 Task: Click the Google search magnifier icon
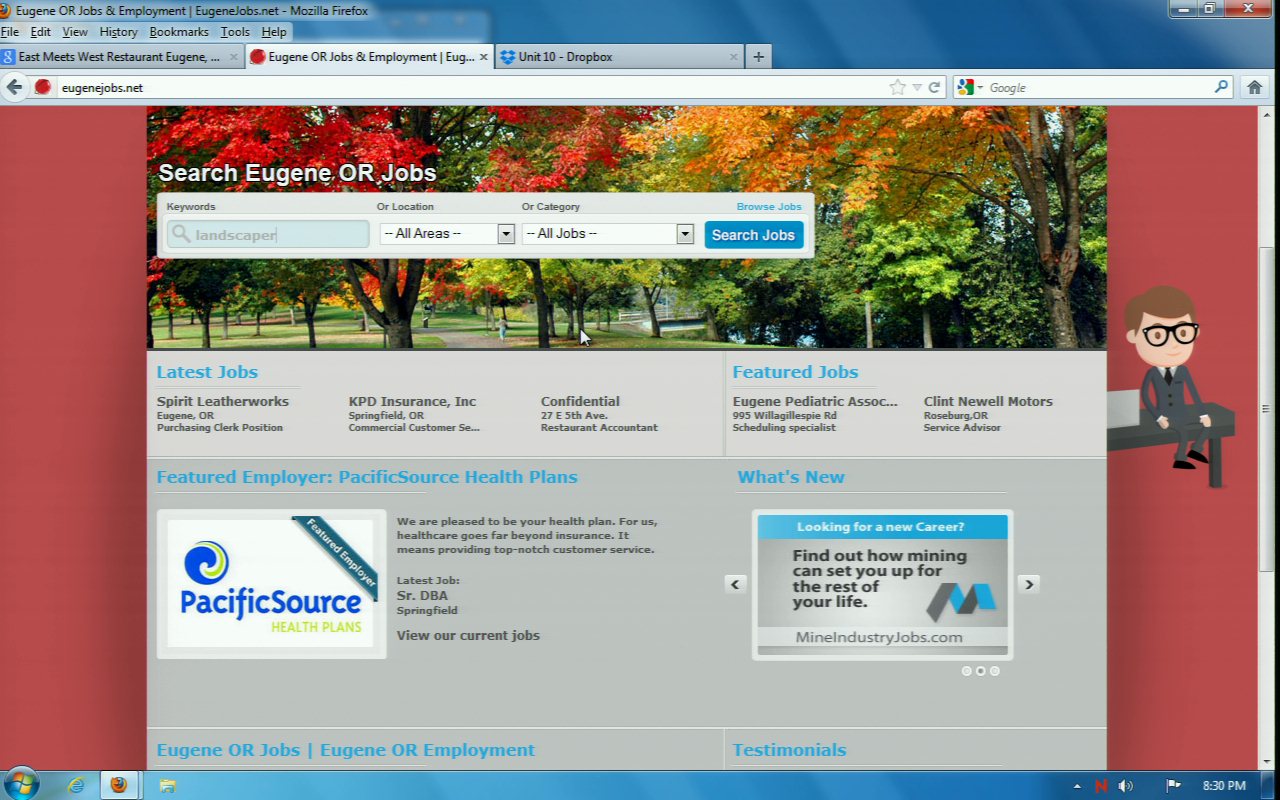[x=1221, y=87]
